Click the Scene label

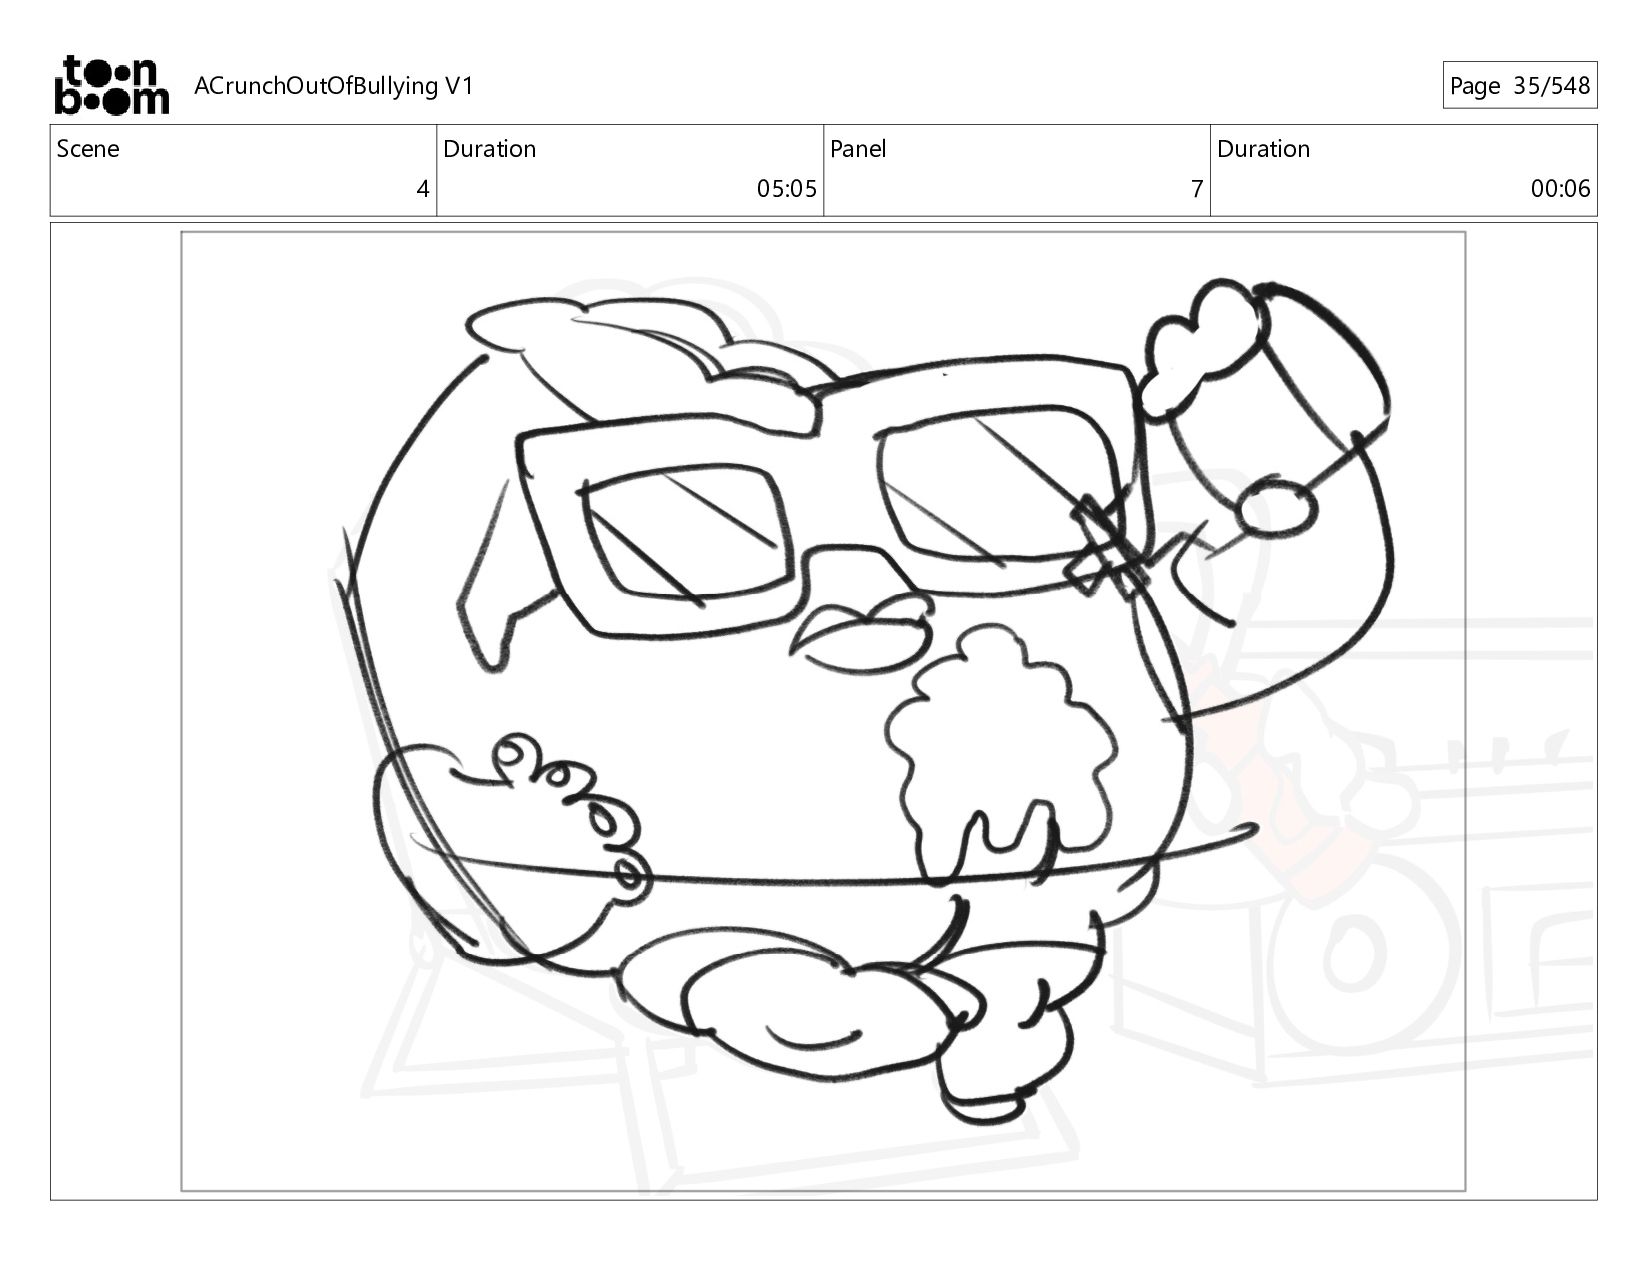(x=88, y=149)
